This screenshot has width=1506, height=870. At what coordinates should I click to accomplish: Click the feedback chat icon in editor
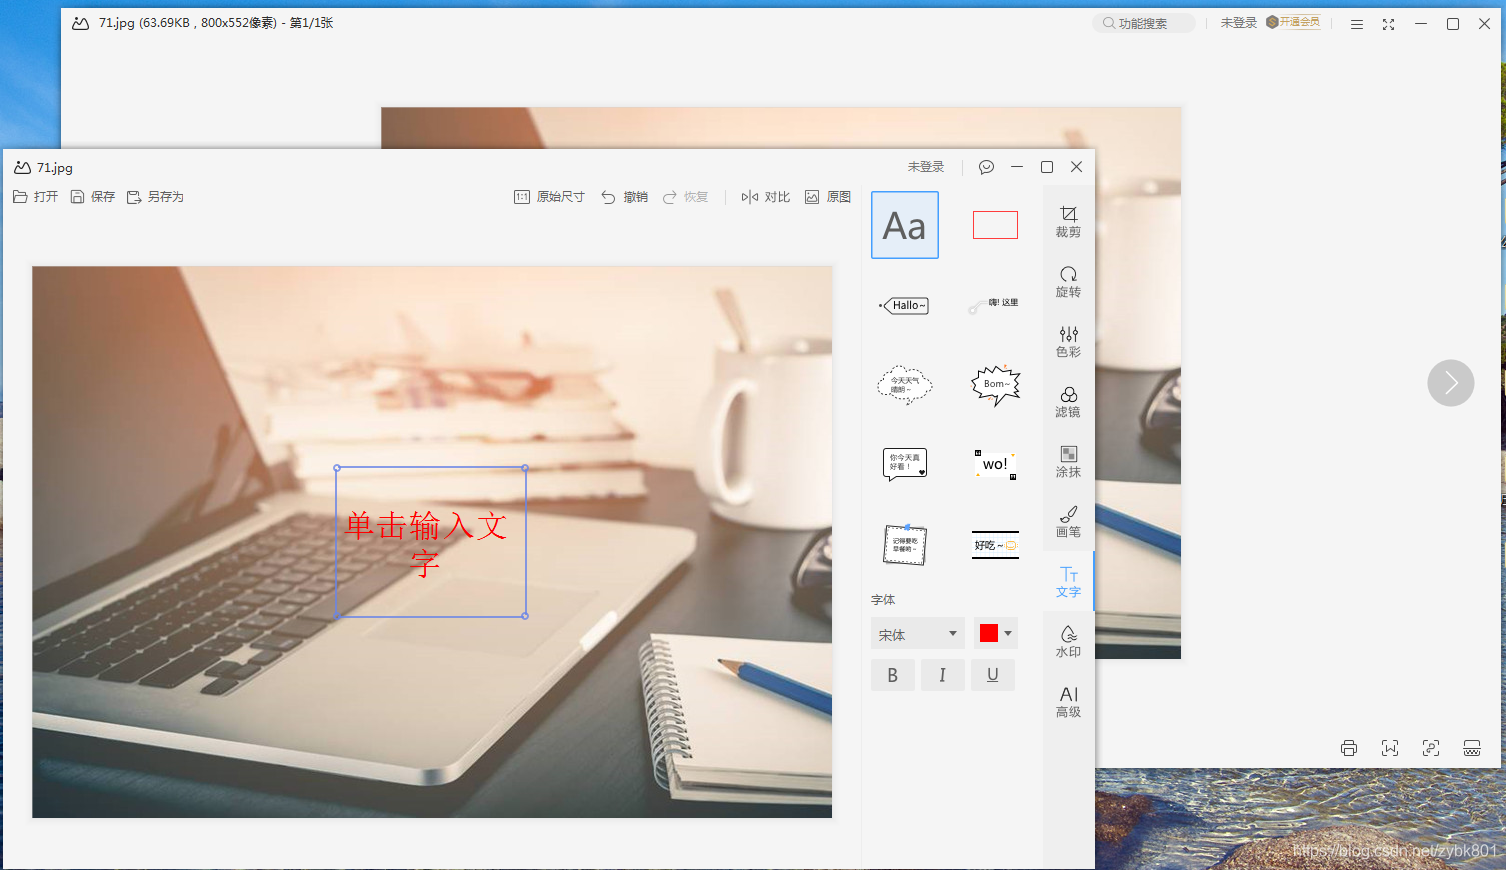(x=986, y=167)
